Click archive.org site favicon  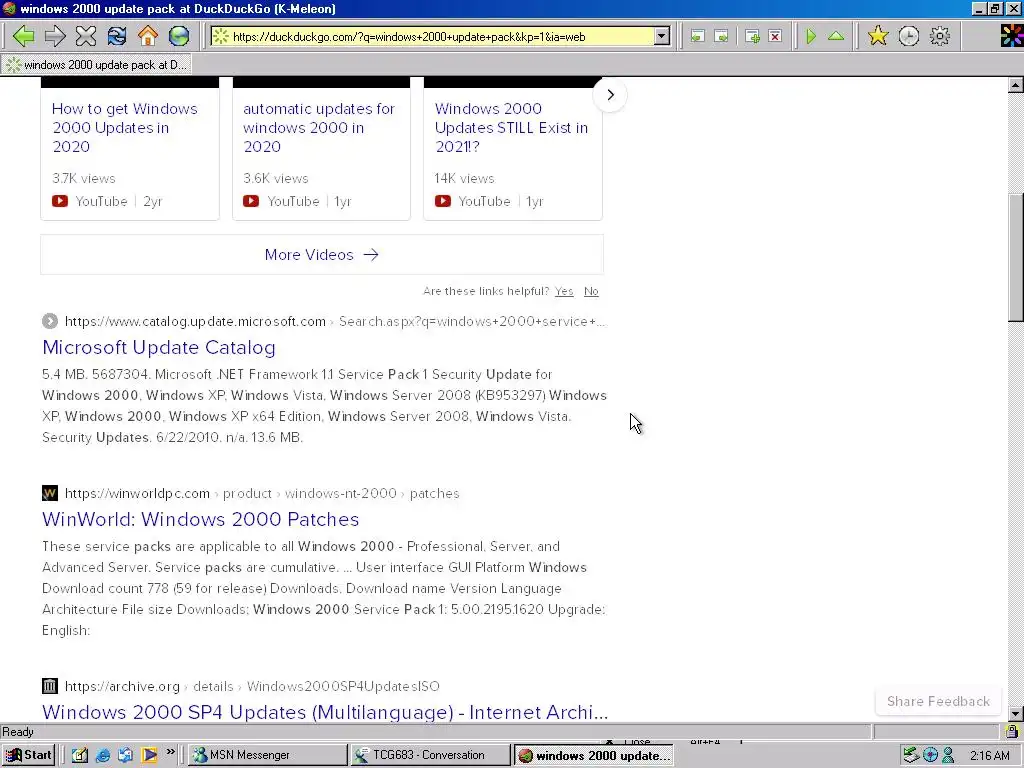50,686
